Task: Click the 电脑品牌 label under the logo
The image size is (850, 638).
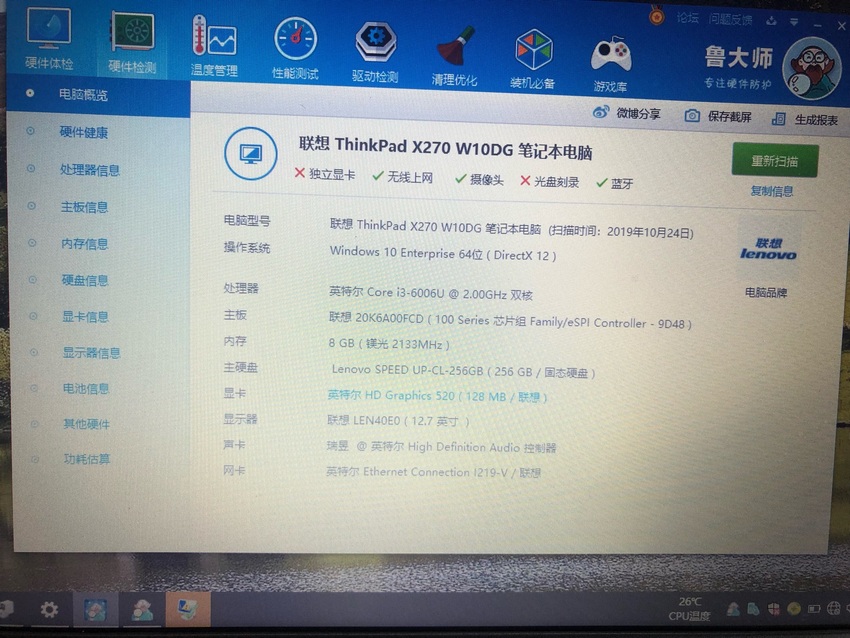Action: point(766,293)
